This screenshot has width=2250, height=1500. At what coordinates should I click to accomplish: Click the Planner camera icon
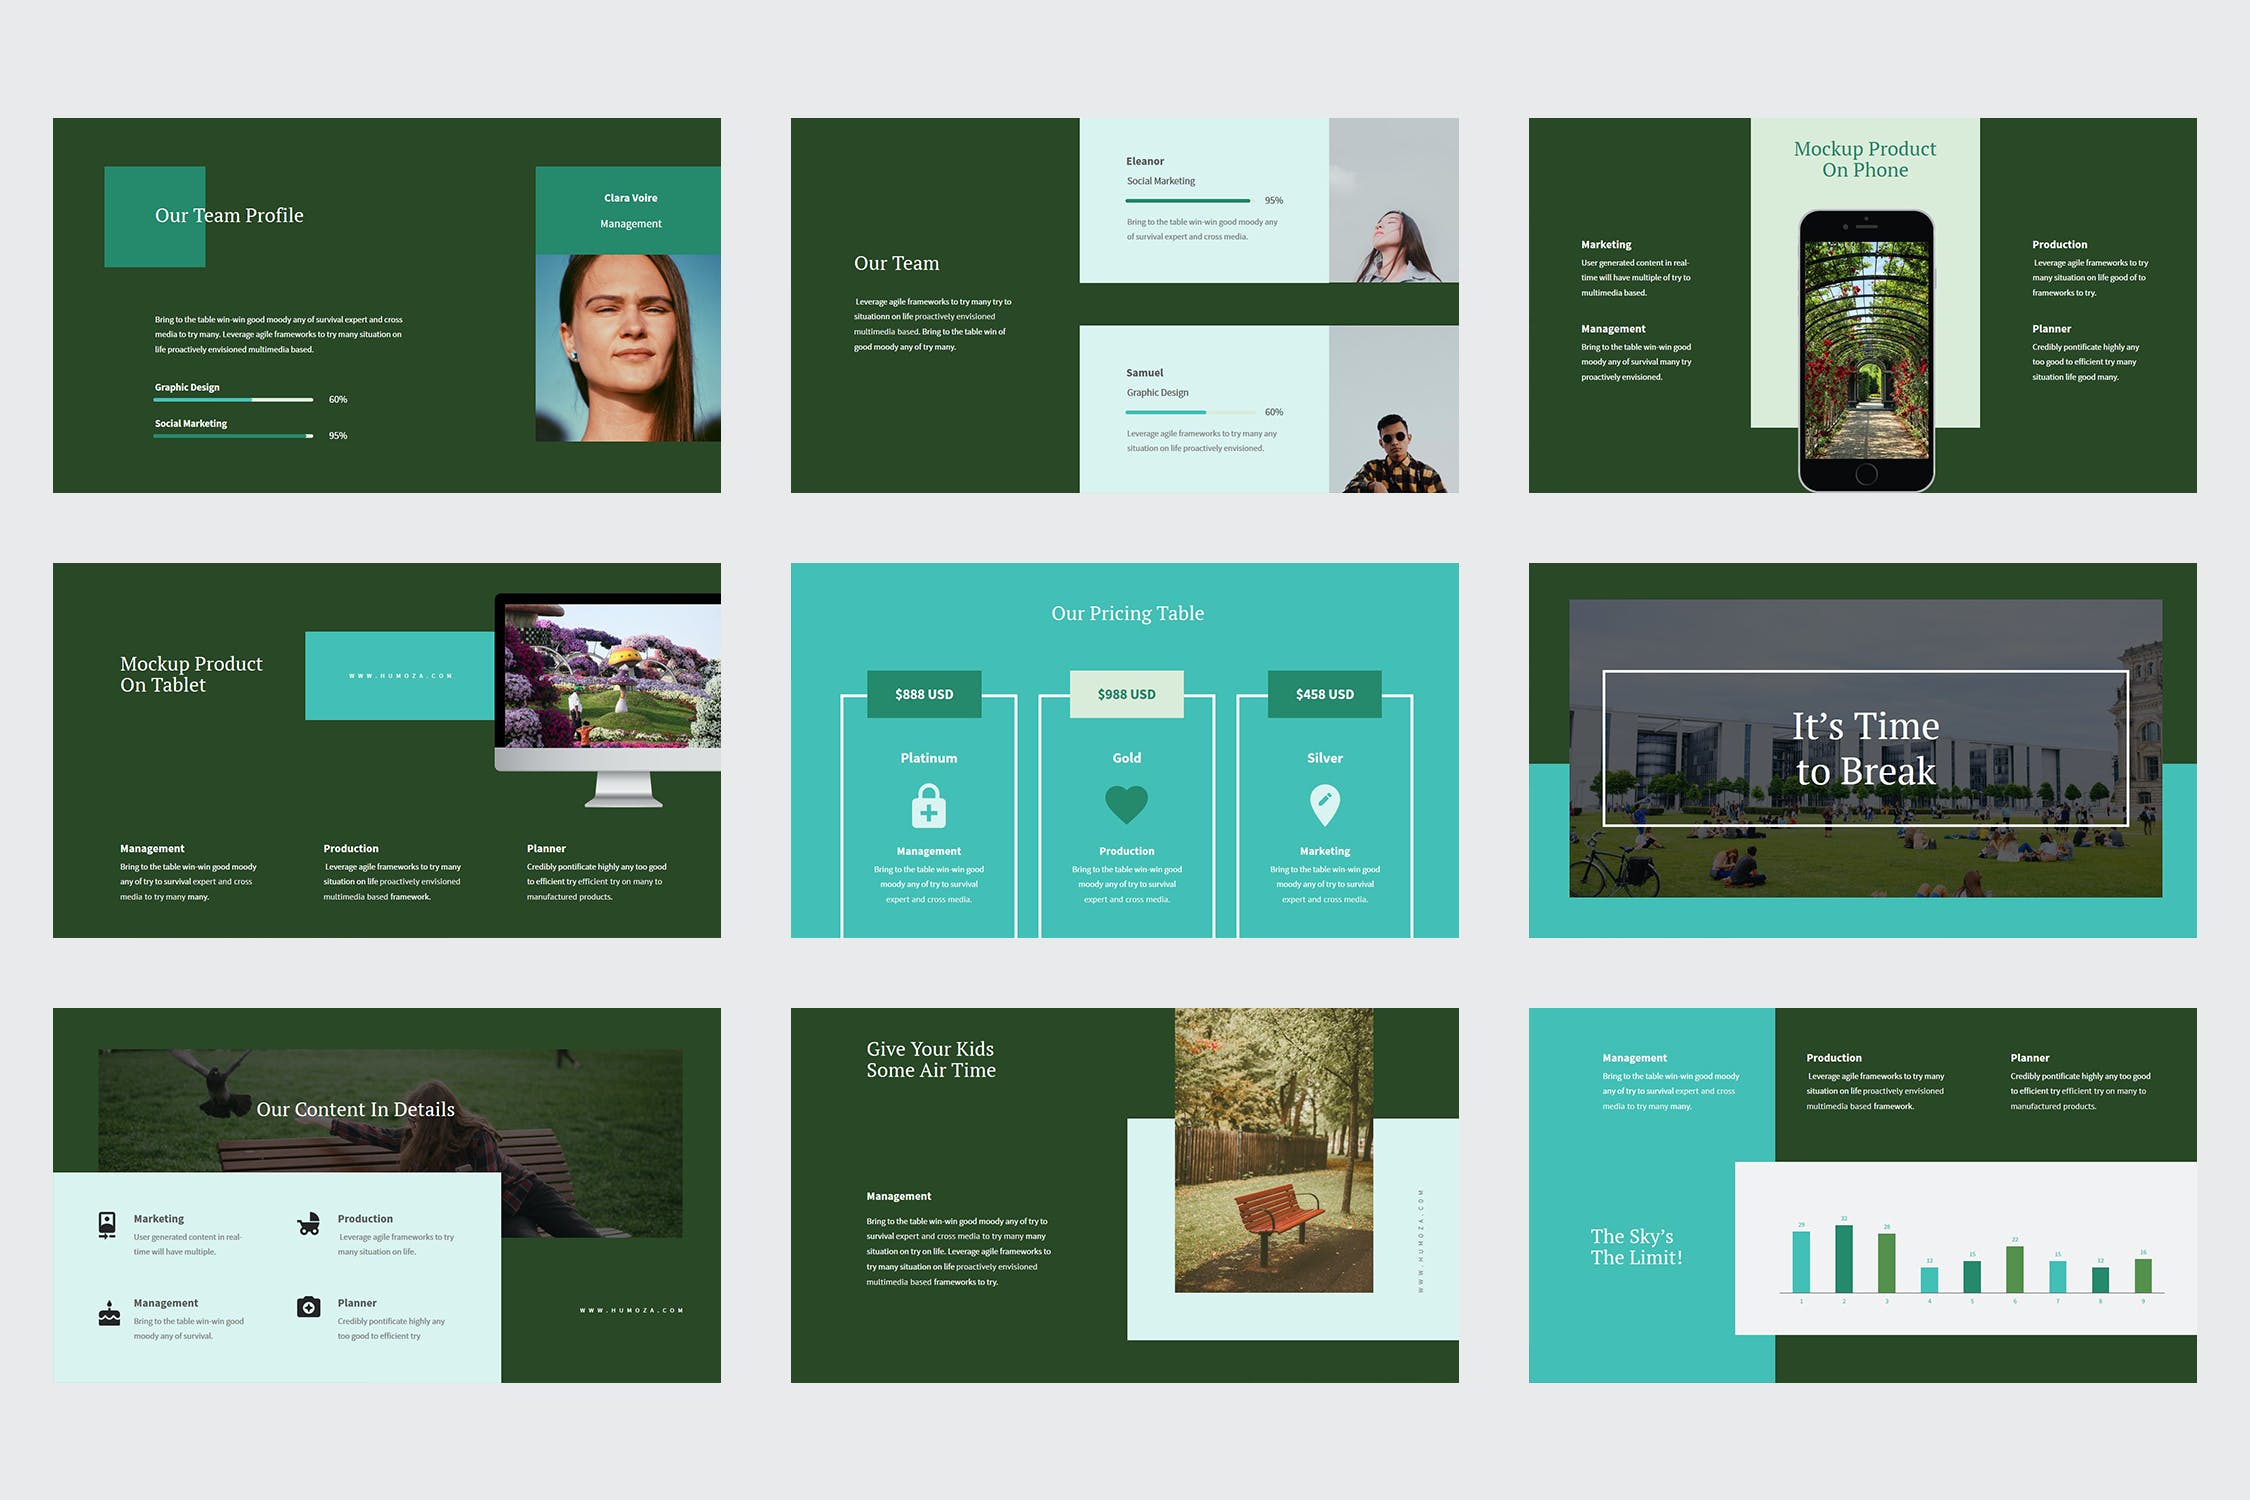click(x=309, y=1307)
